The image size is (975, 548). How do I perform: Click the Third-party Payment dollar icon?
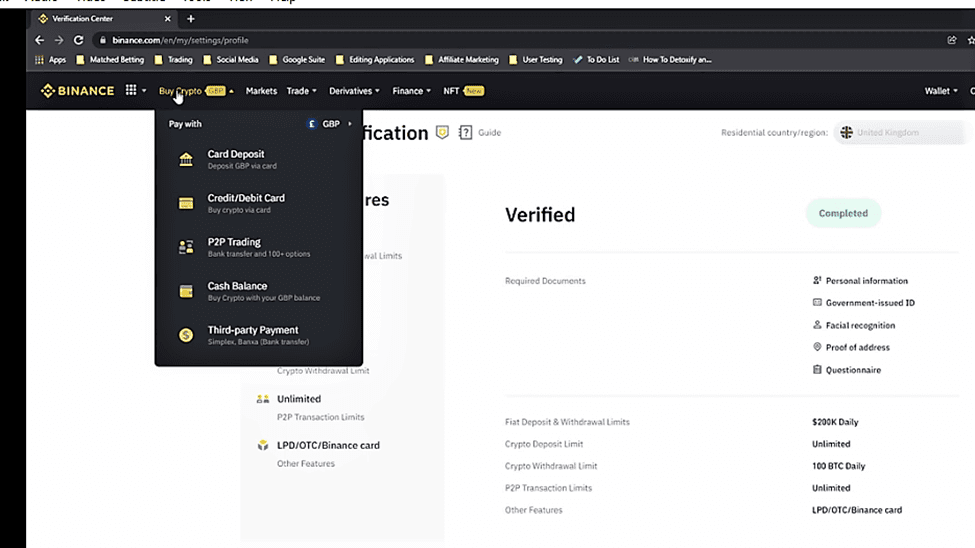pos(186,335)
